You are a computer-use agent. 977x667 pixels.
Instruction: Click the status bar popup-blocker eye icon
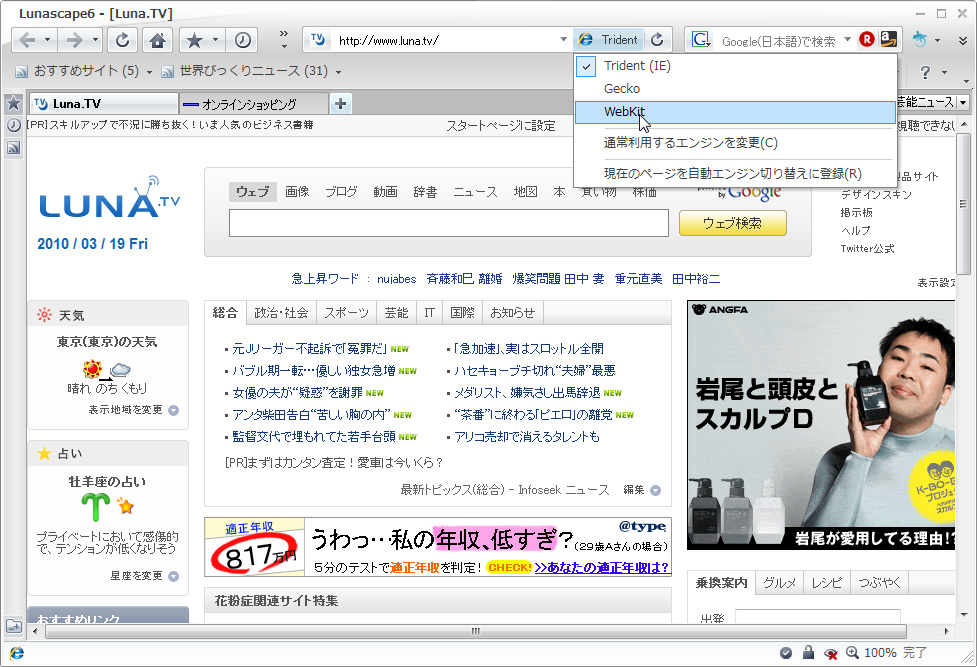click(x=831, y=653)
